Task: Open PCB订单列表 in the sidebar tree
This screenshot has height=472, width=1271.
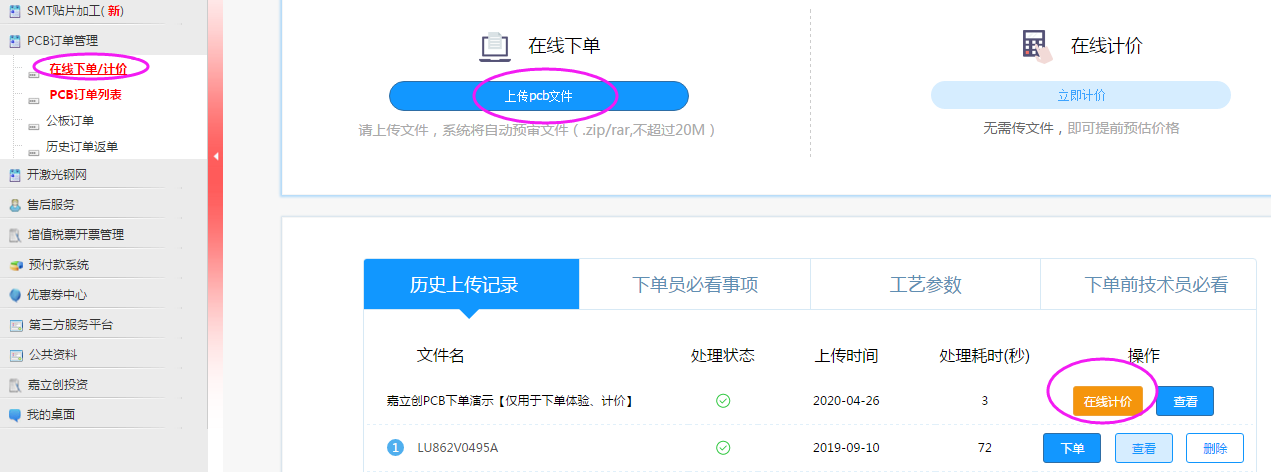Action: [x=85, y=95]
